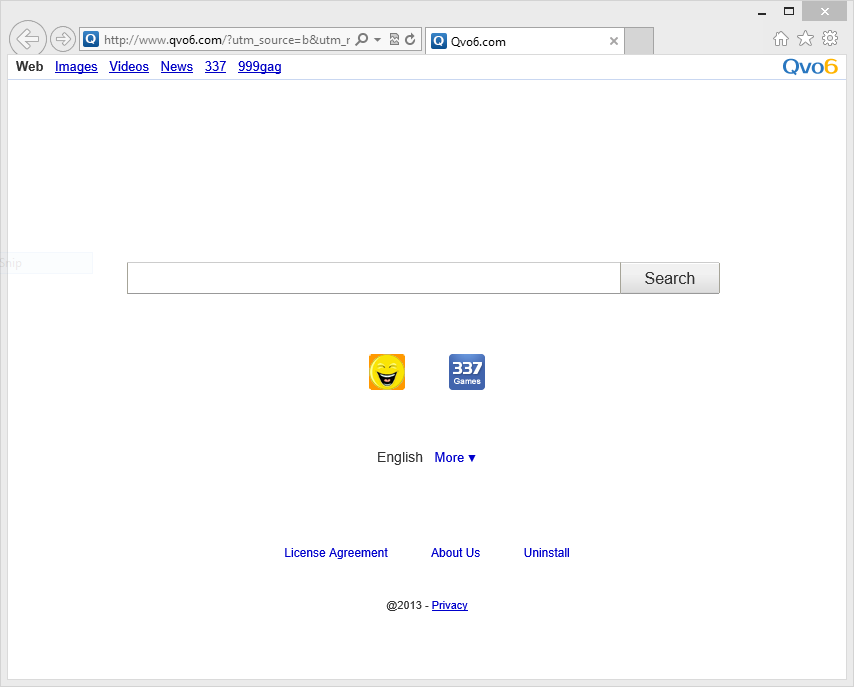Open the Privacy link
Image resolution: width=854 pixels, height=687 pixels.
pyautogui.click(x=449, y=605)
